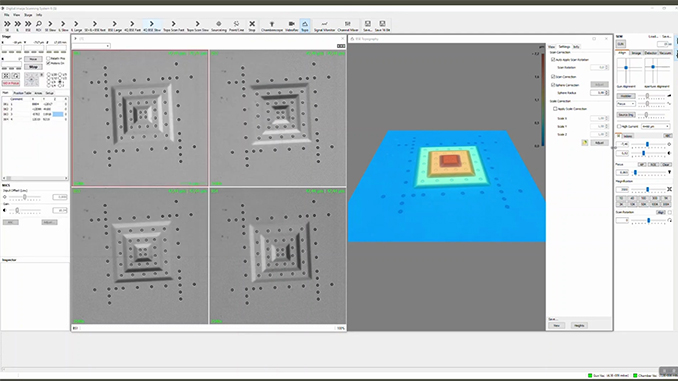Screen dimensions: 678x381
Task: Click the Save image toolbar icon
Action: (x=368, y=26)
